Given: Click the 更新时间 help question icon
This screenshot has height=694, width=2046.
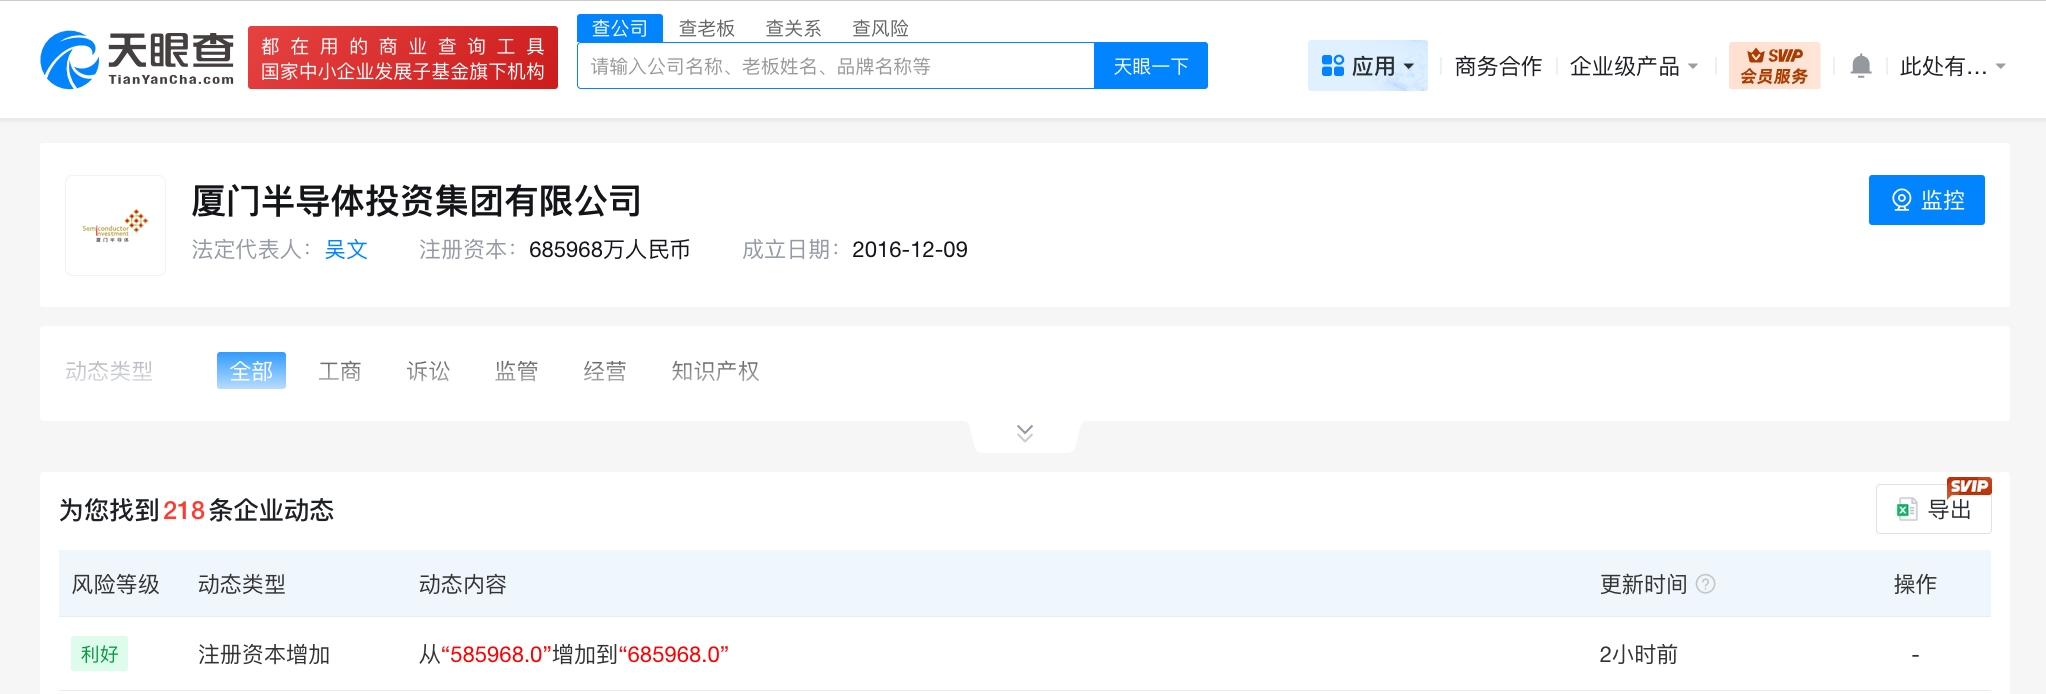Looking at the screenshot, I should coord(1706,584).
